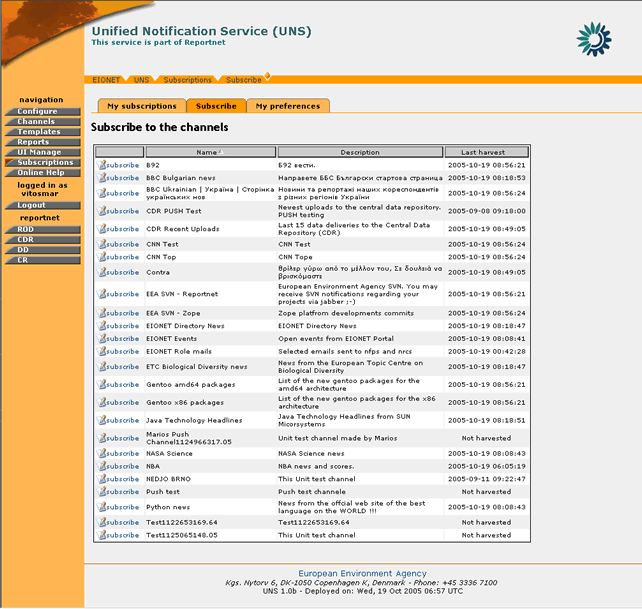Viewport: 642px width, 609px height.
Task: Click subscribe icon for NBA channel
Action: click(102, 466)
